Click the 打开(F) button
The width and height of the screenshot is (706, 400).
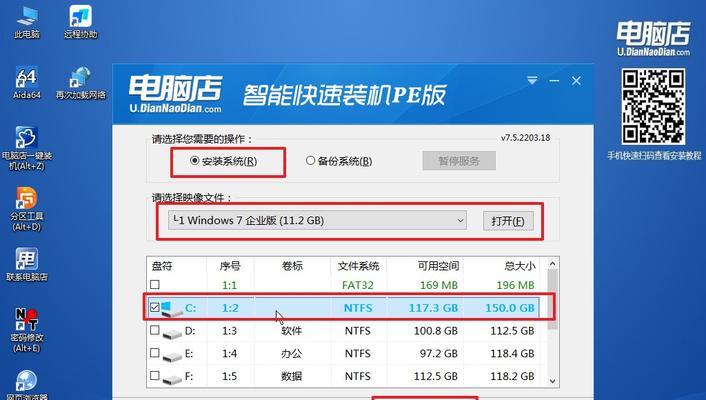pyautogui.click(x=508, y=221)
